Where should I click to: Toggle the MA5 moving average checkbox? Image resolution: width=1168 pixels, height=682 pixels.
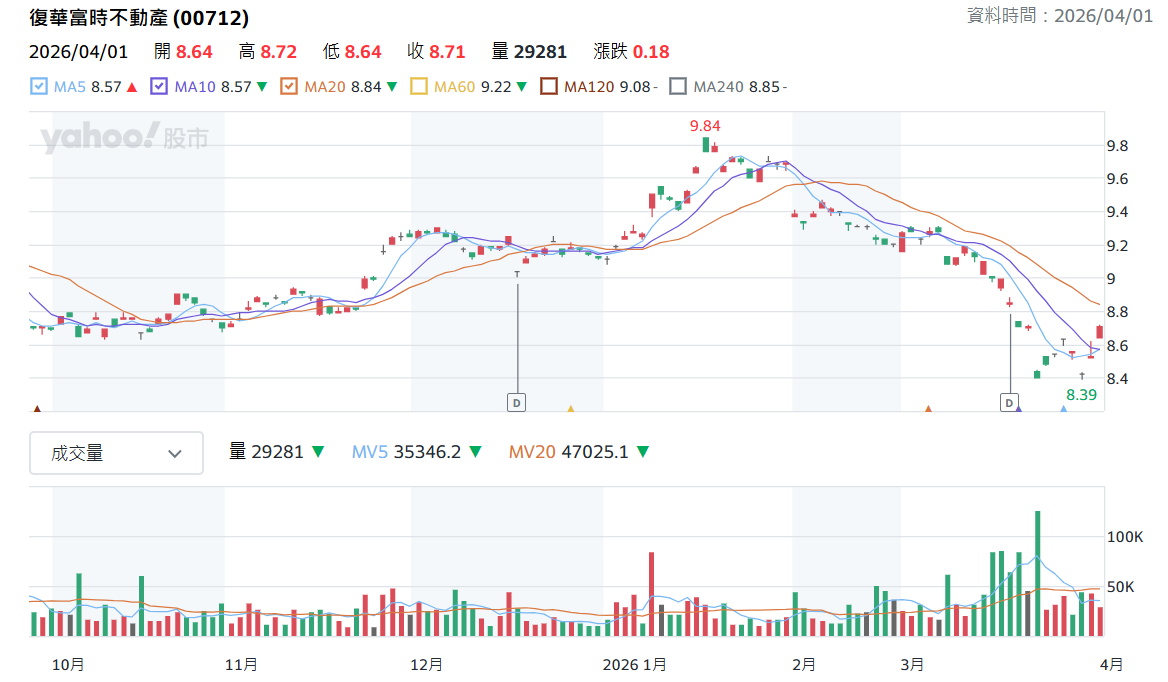click(39, 86)
